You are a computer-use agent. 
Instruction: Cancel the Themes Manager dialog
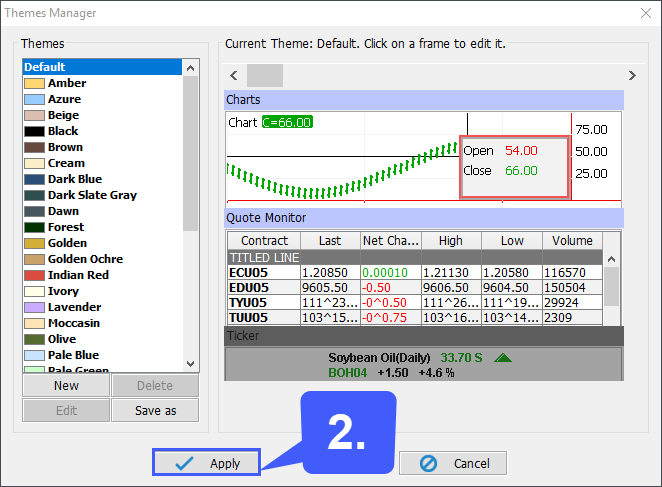(x=453, y=463)
